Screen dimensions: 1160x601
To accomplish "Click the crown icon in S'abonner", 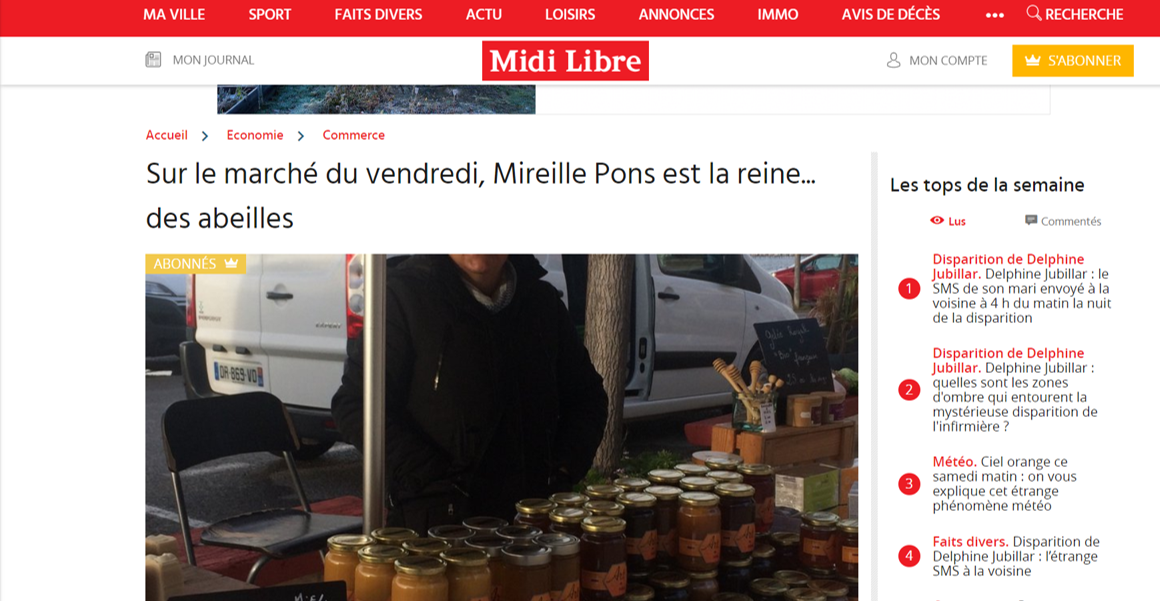I will pyautogui.click(x=1032, y=60).
